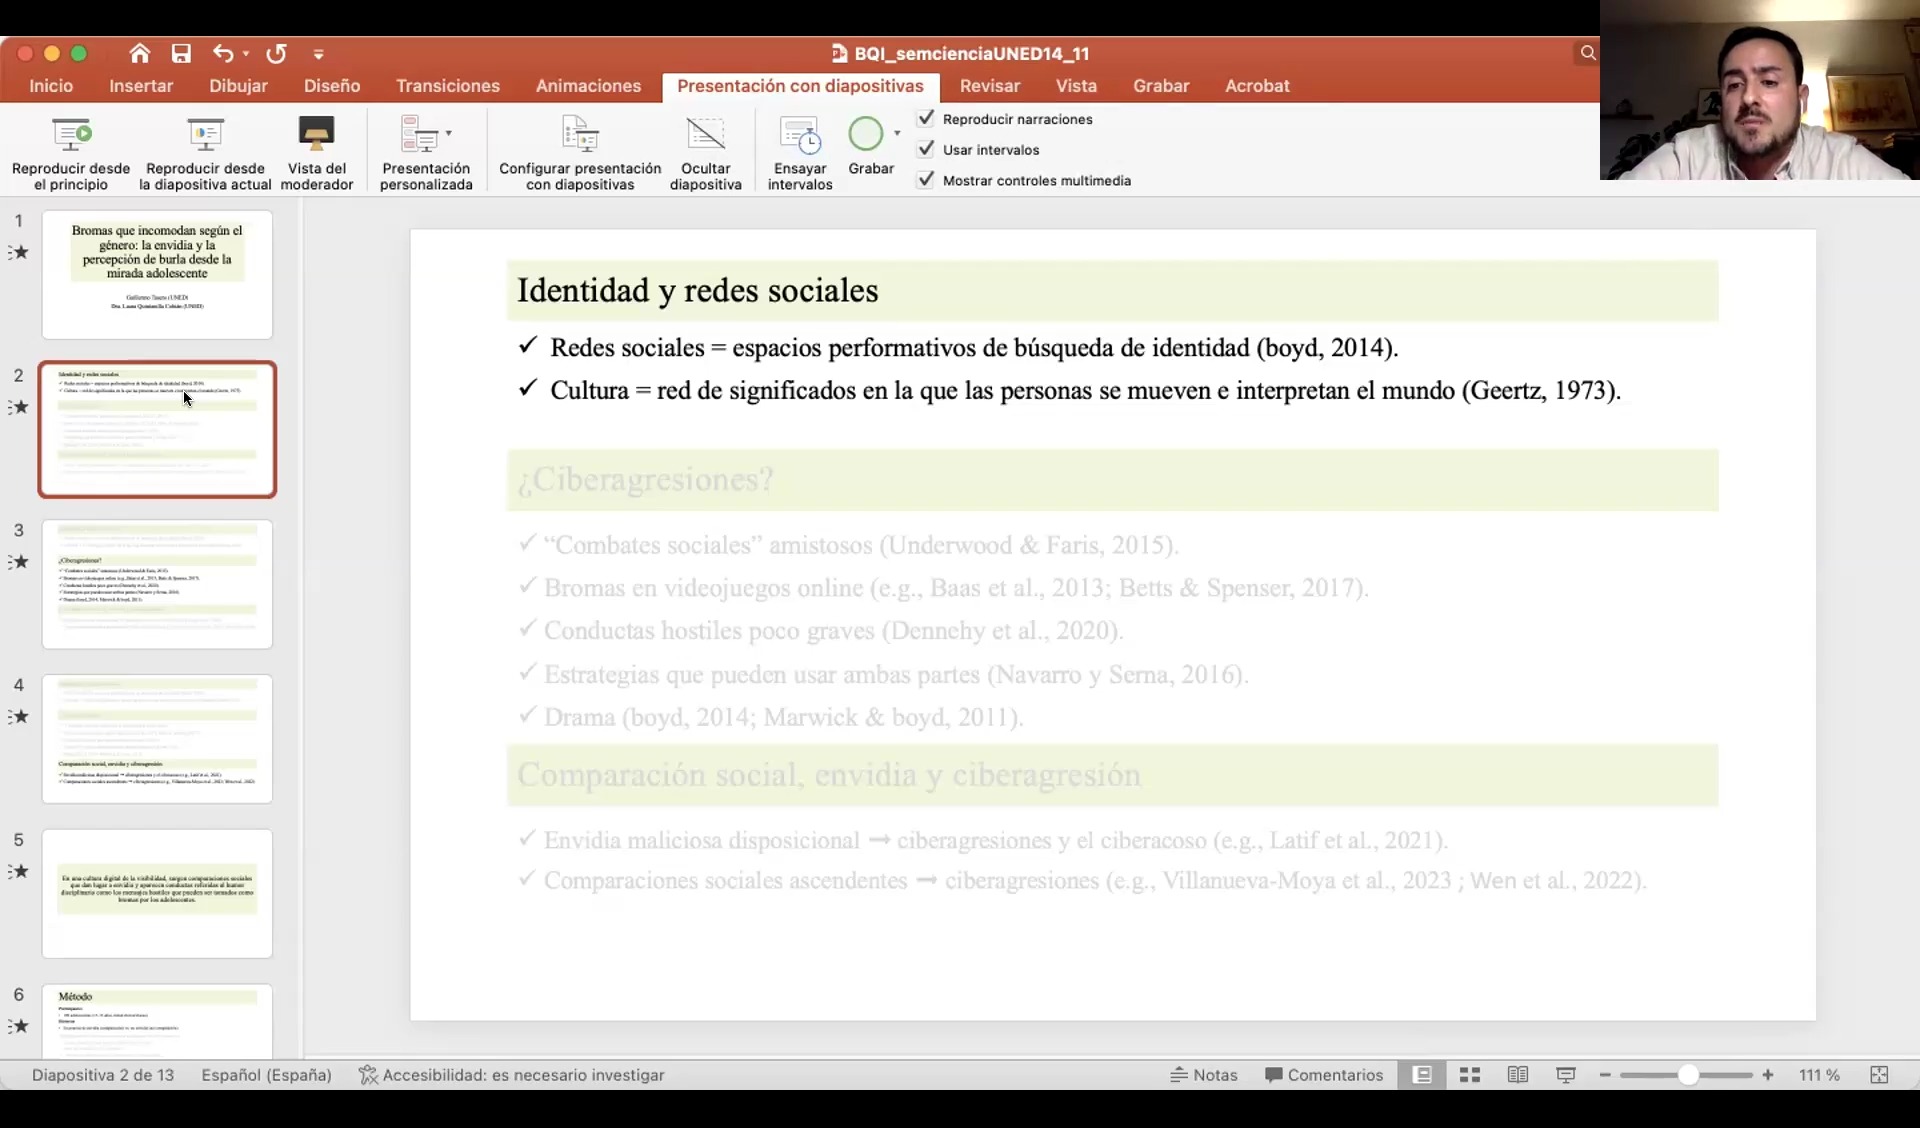This screenshot has height=1128, width=1920.
Task: Start playback from current slide icon
Action: point(205,134)
